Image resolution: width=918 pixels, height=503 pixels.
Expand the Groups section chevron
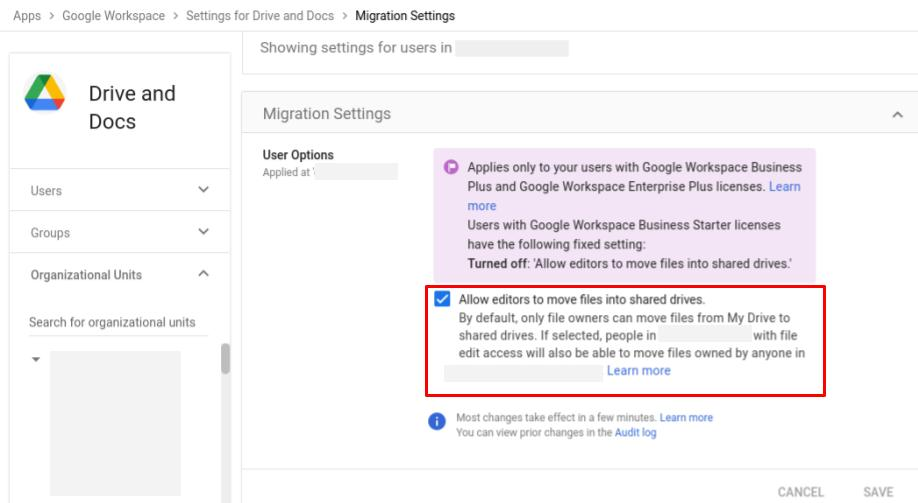coord(203,232)
